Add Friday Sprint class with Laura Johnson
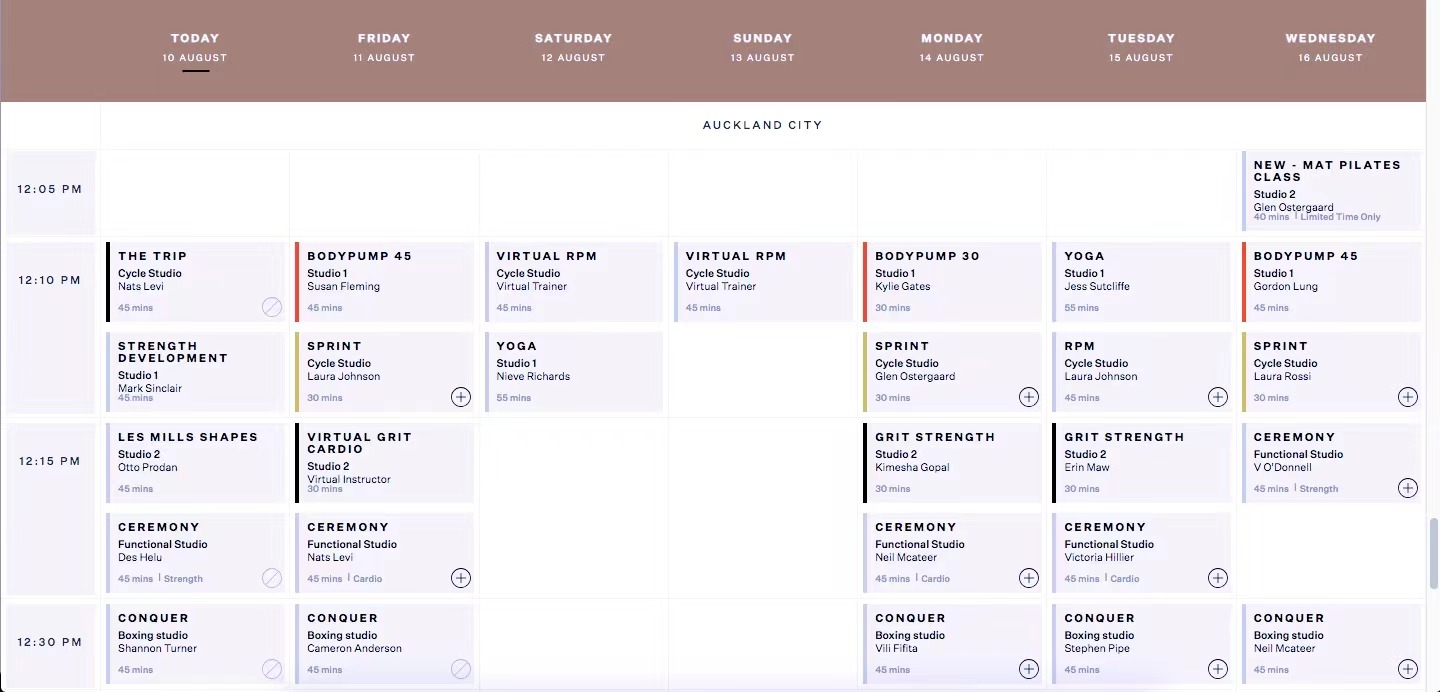Image resolution: width=1440 pixels, height=692 pixels. coord(460,397)
